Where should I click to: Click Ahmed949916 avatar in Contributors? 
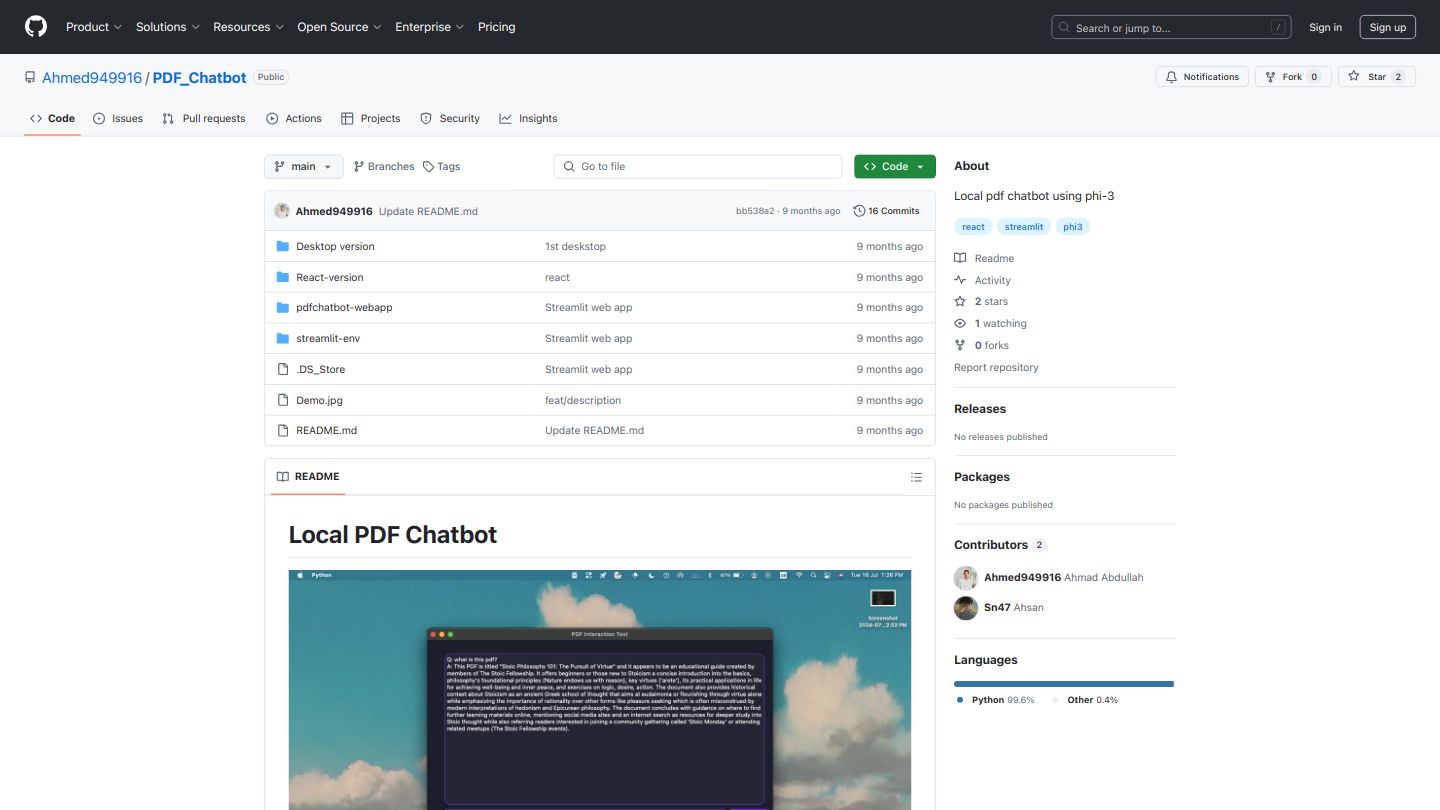click(x=966, y=578)
